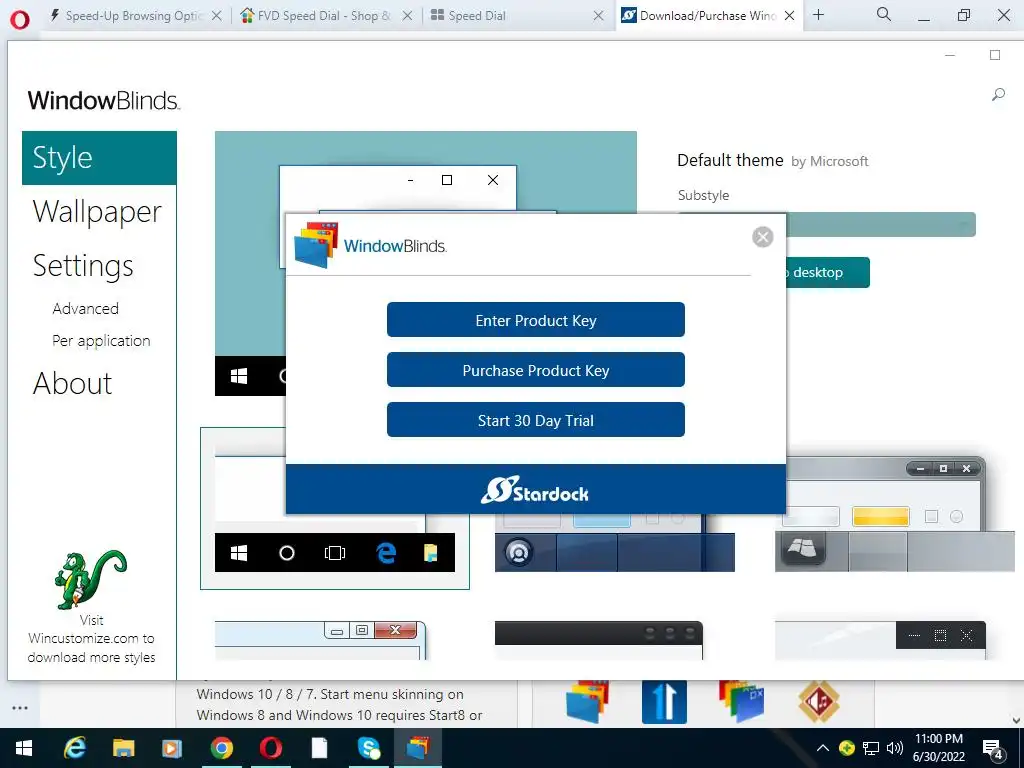Click the WindowBlinds search magnifier icon
The image size is (1024, 768).
(x=998, y=95)
